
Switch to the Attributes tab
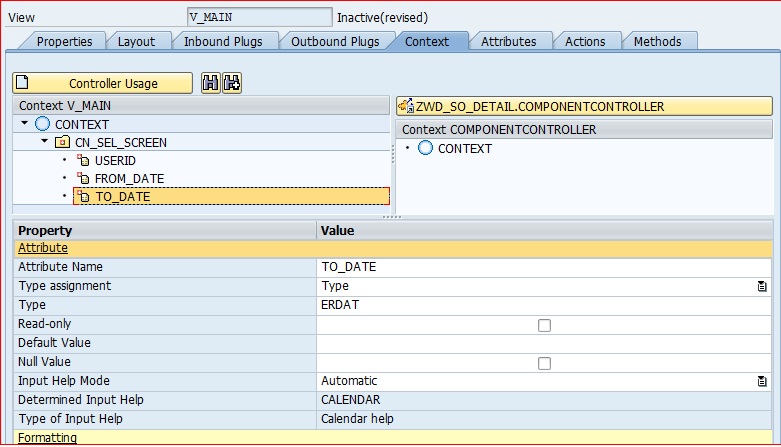coord(508,41)
